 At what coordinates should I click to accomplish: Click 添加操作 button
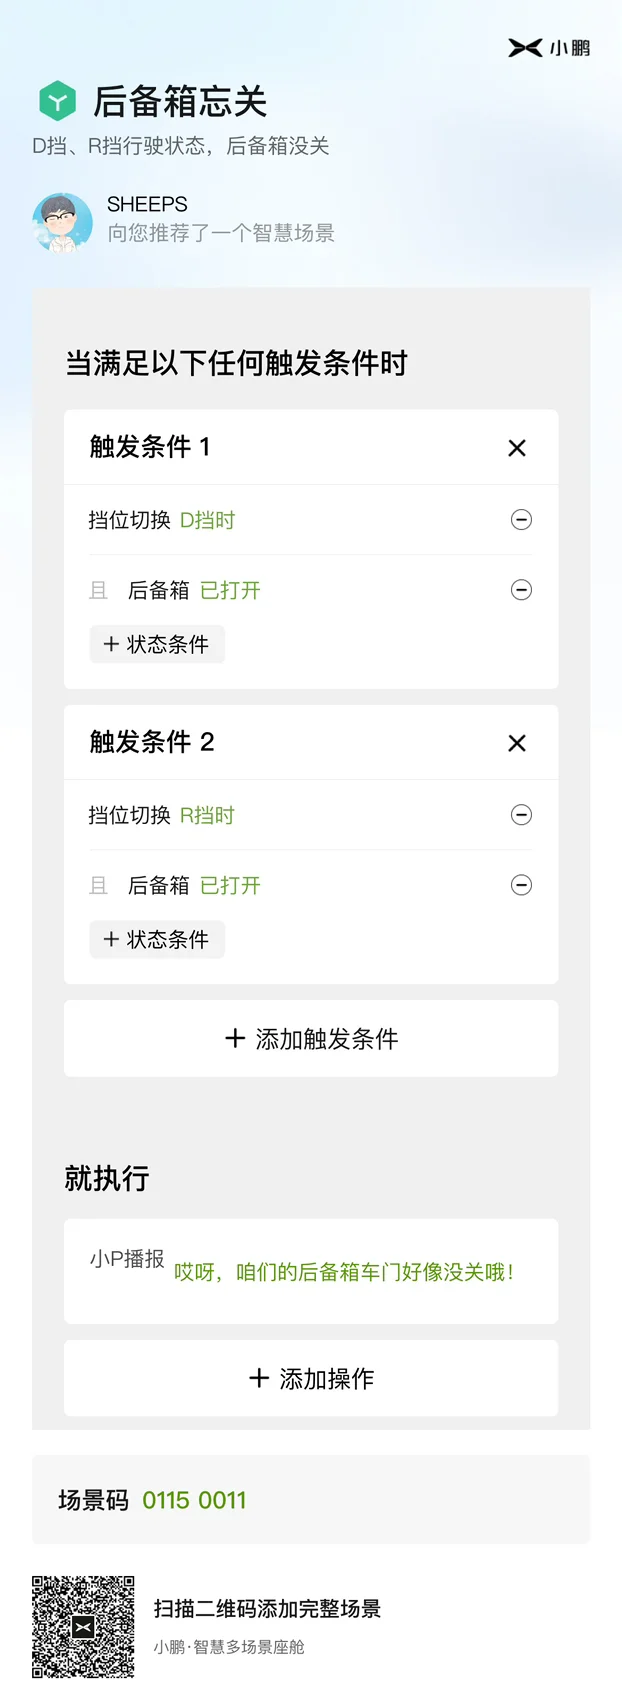[x=311, y=1378]
